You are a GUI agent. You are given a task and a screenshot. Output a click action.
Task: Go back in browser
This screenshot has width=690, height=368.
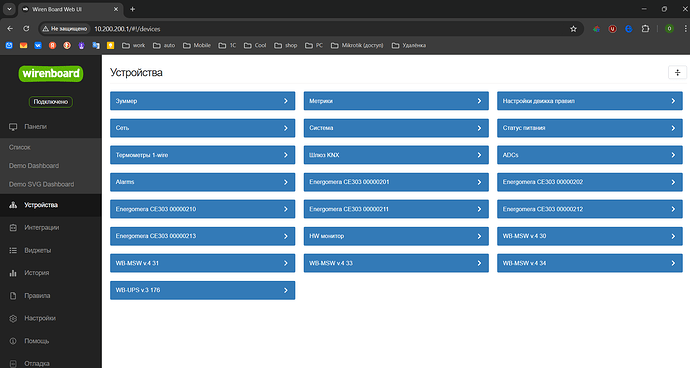coord(10,29)
